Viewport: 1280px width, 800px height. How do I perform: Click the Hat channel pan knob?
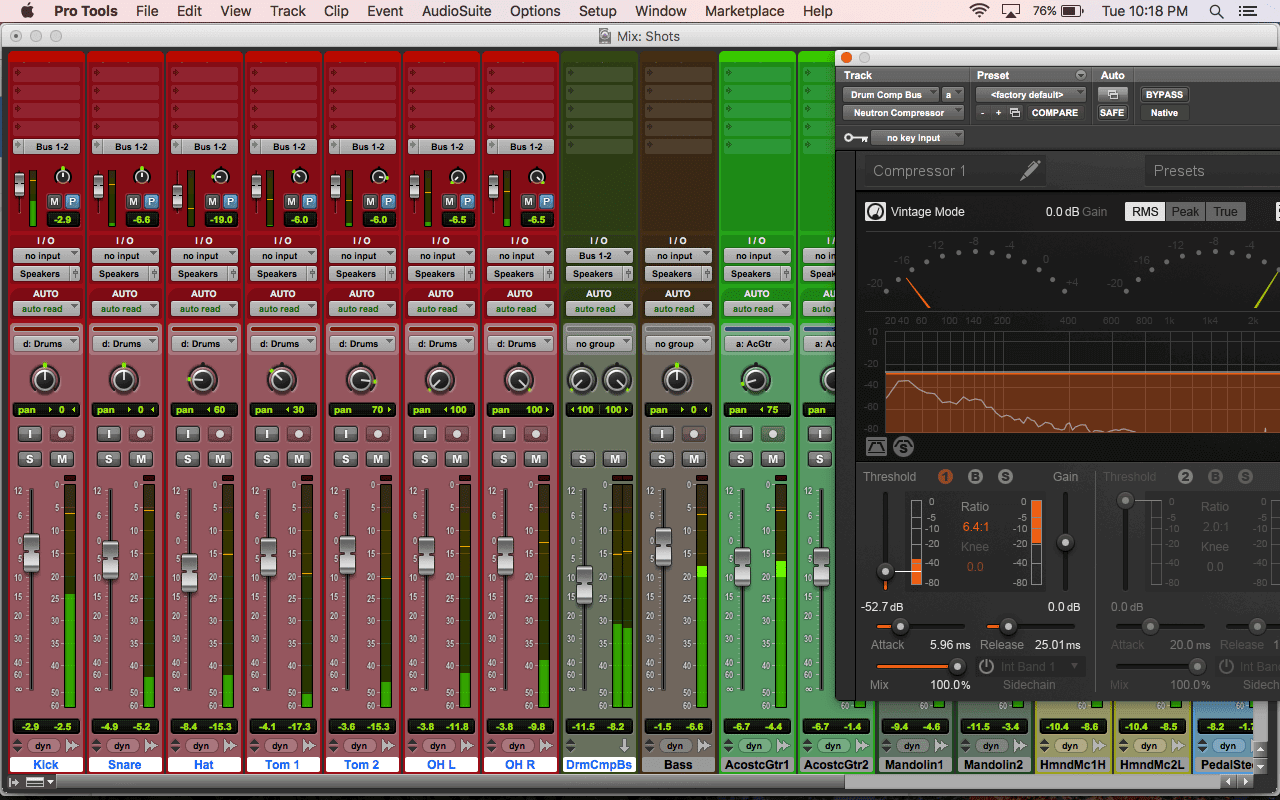[203, 379]
